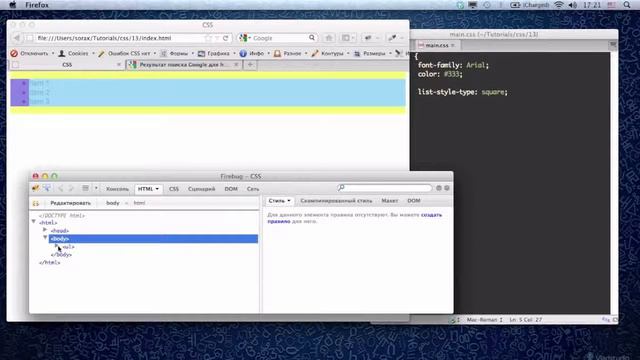Activate Firebug element inspector icon
640x360 pixels.
[47, 188]
